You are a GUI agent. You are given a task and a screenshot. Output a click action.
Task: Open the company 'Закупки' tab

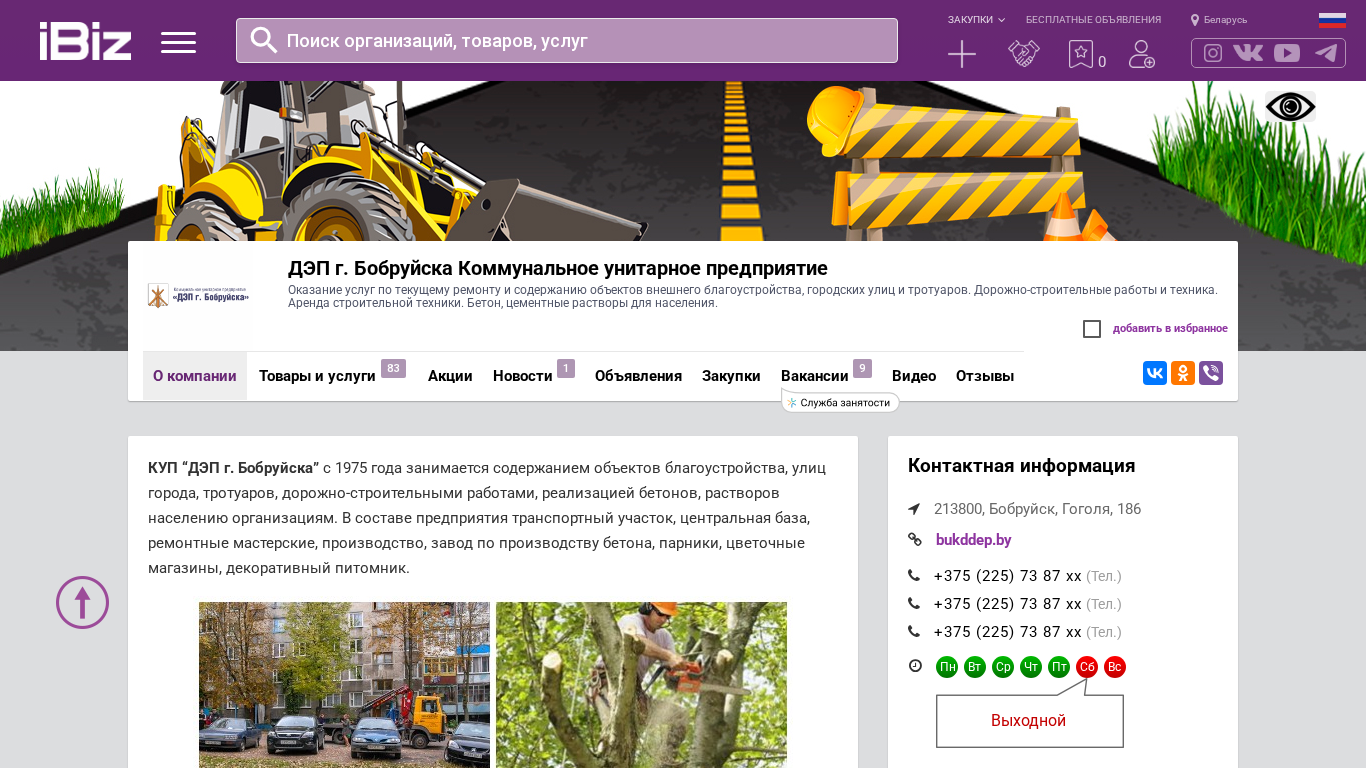(731, 376)
